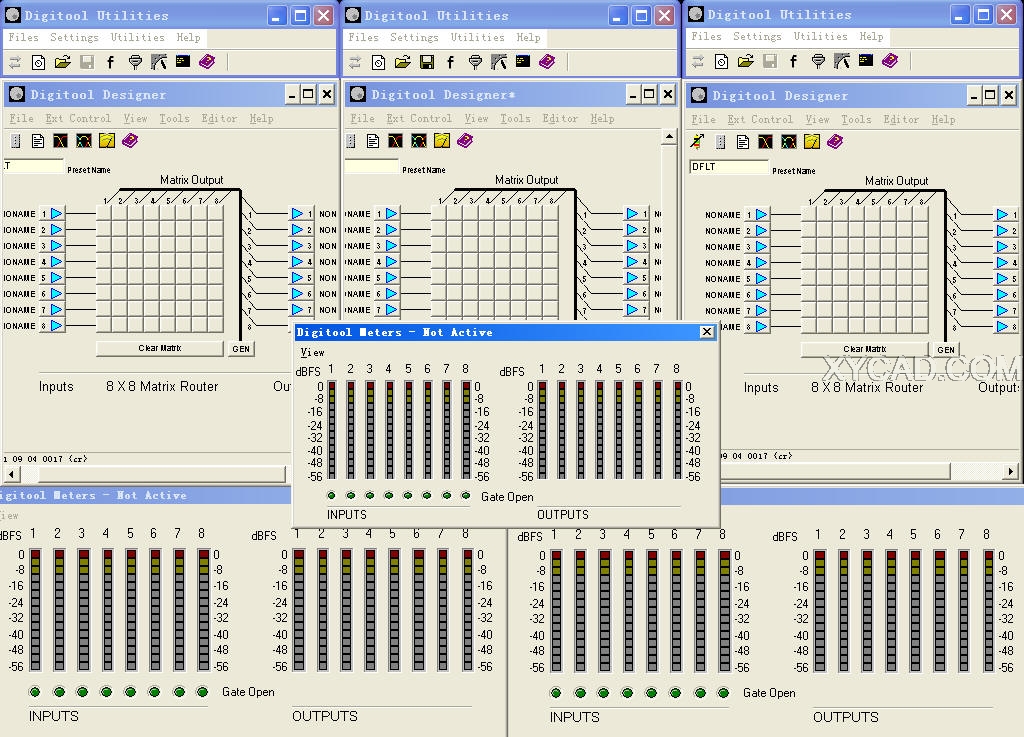Click the GEN button in right Designer
This screenshot has height=737, width=1024.
click(x=946, y=350)
